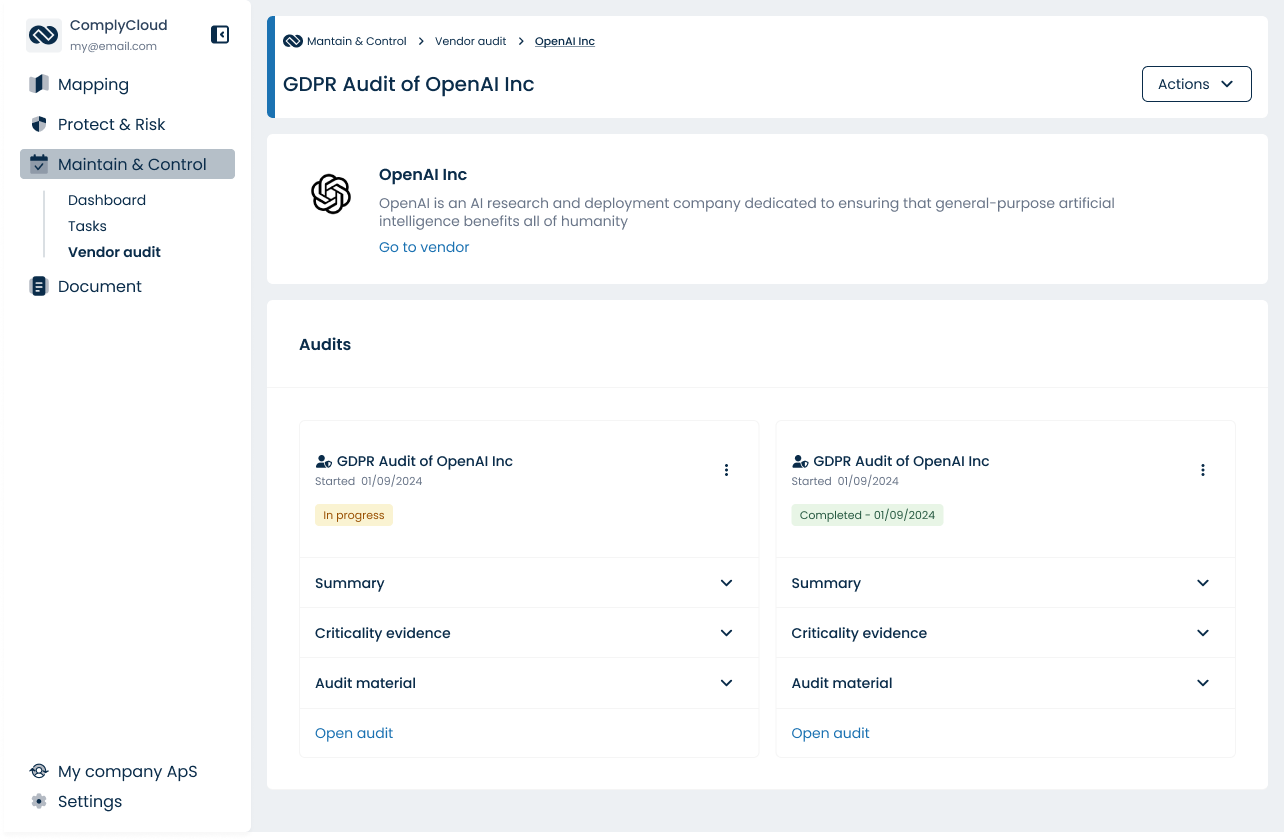Click the Completed card Started date
The width and height of the screenshot is (1284, 840).
pyautogui.click(x=845, y=481)
